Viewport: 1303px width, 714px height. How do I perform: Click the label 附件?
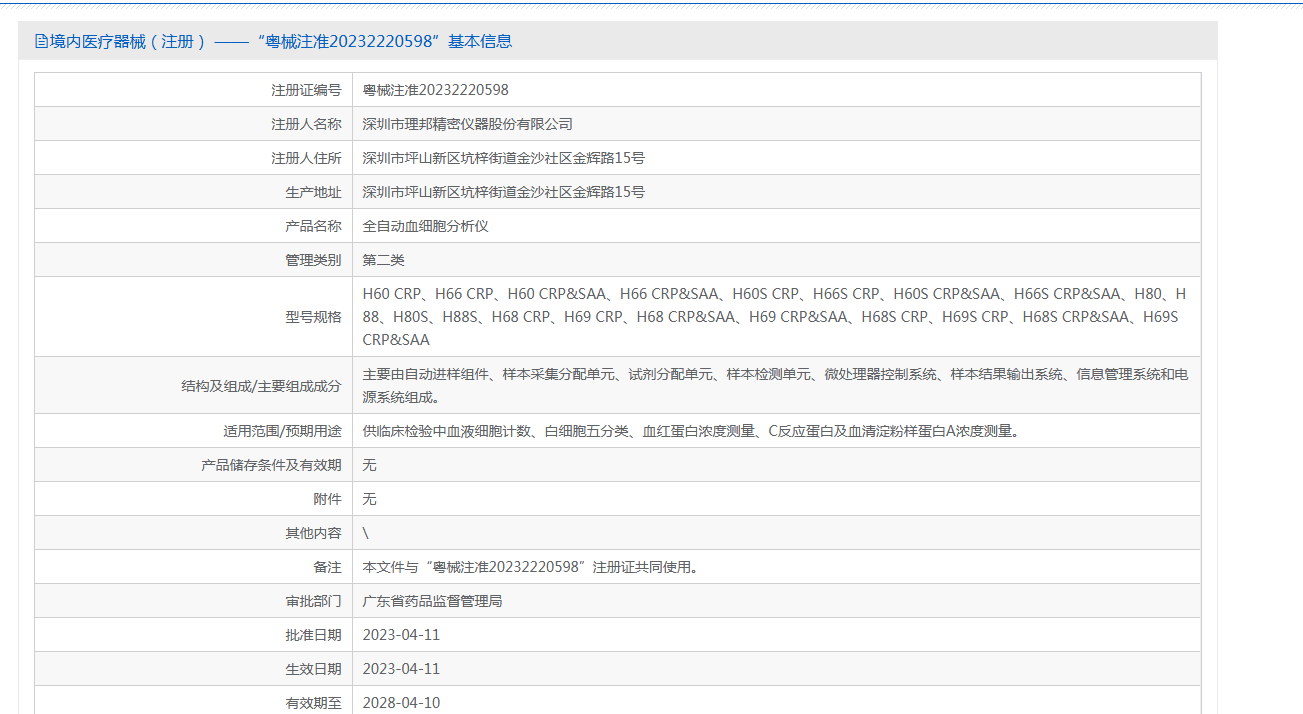click(327, 499)
